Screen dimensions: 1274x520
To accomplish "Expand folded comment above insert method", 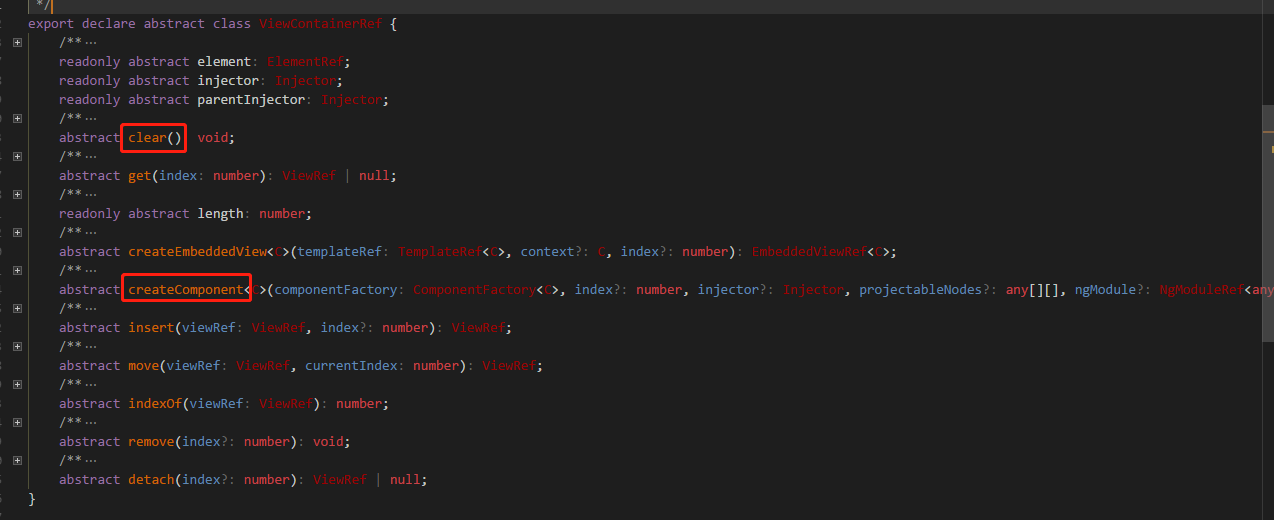I will (x=17, y=309).
